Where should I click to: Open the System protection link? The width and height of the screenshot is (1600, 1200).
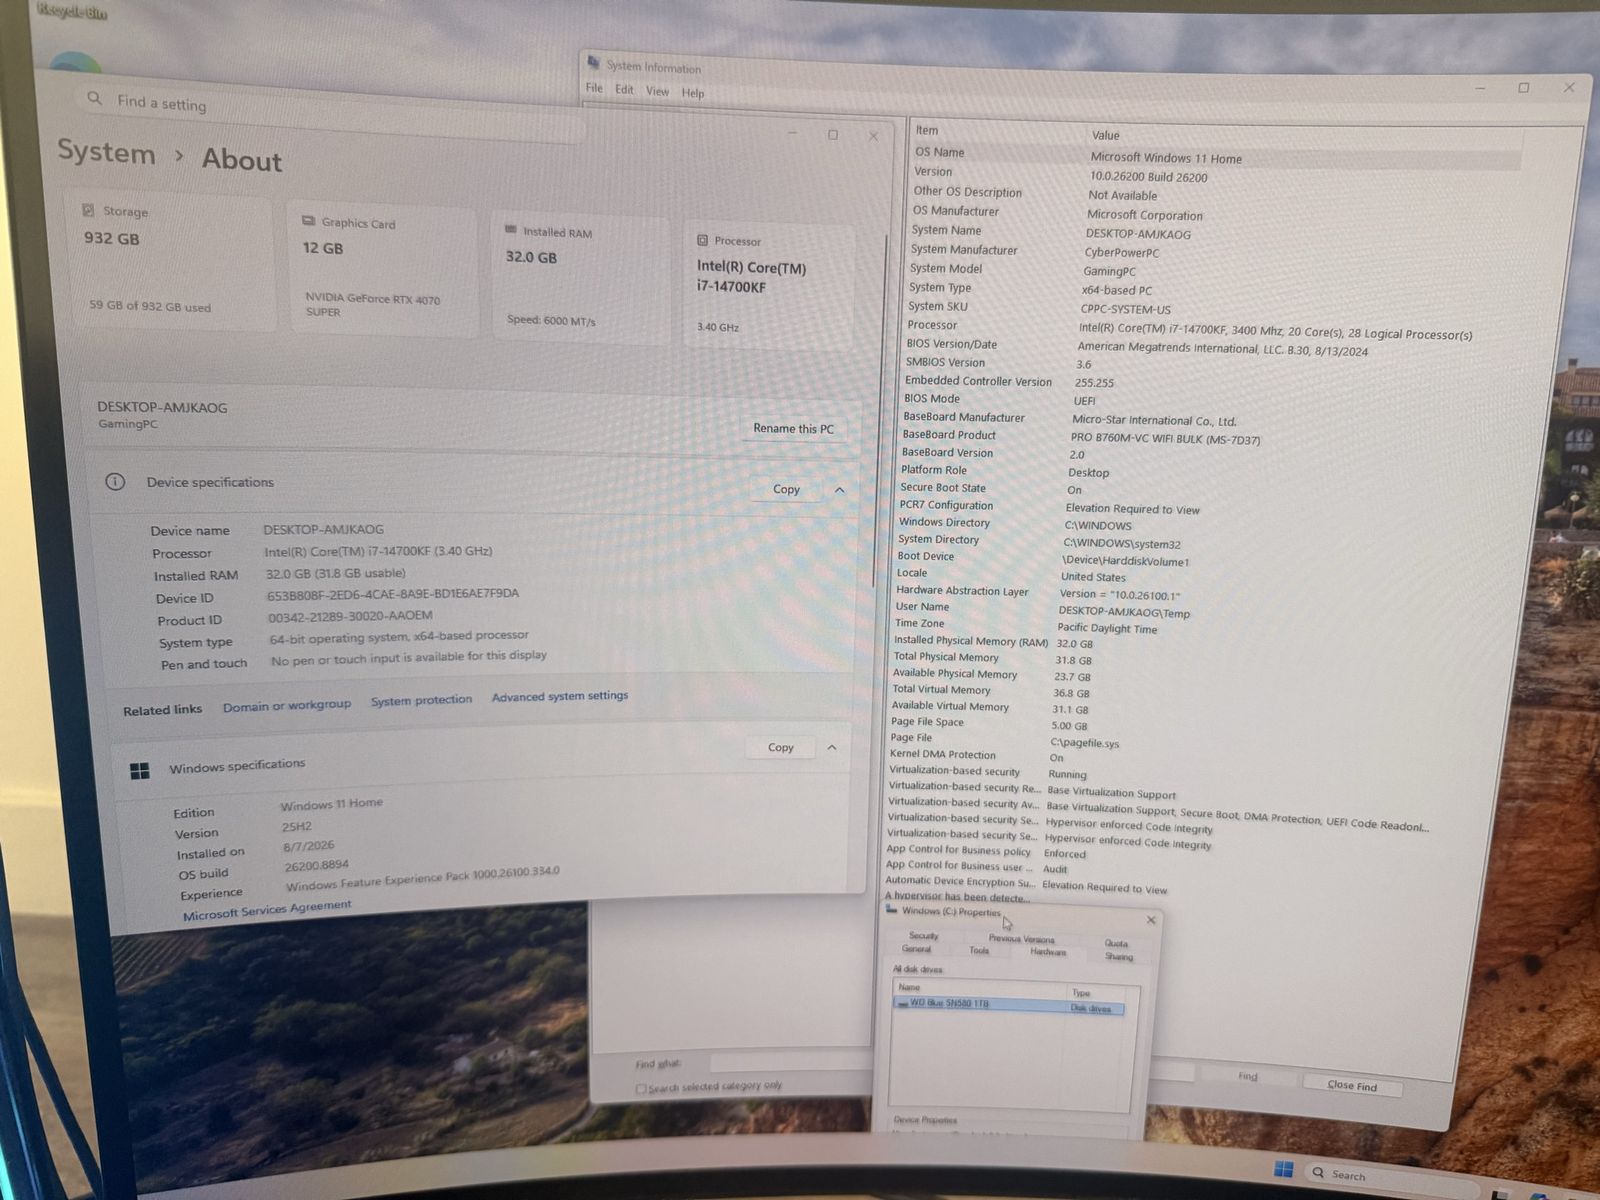tap(421, 700)
